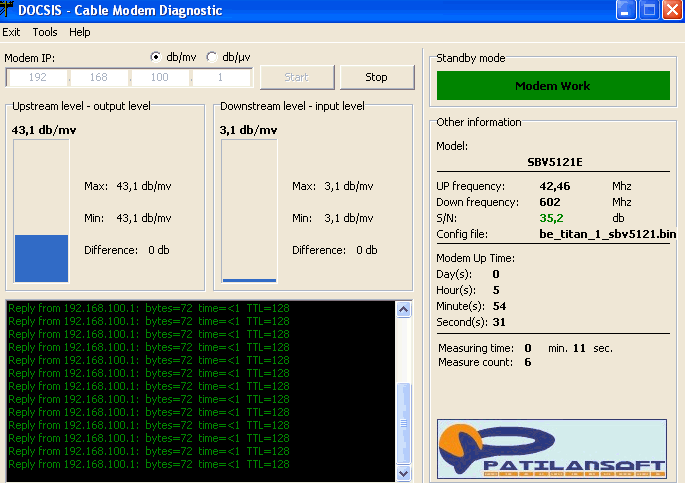The image size is (685, 483).
Task: Click the first IP octet field 192
Action: tap(38, 77)
